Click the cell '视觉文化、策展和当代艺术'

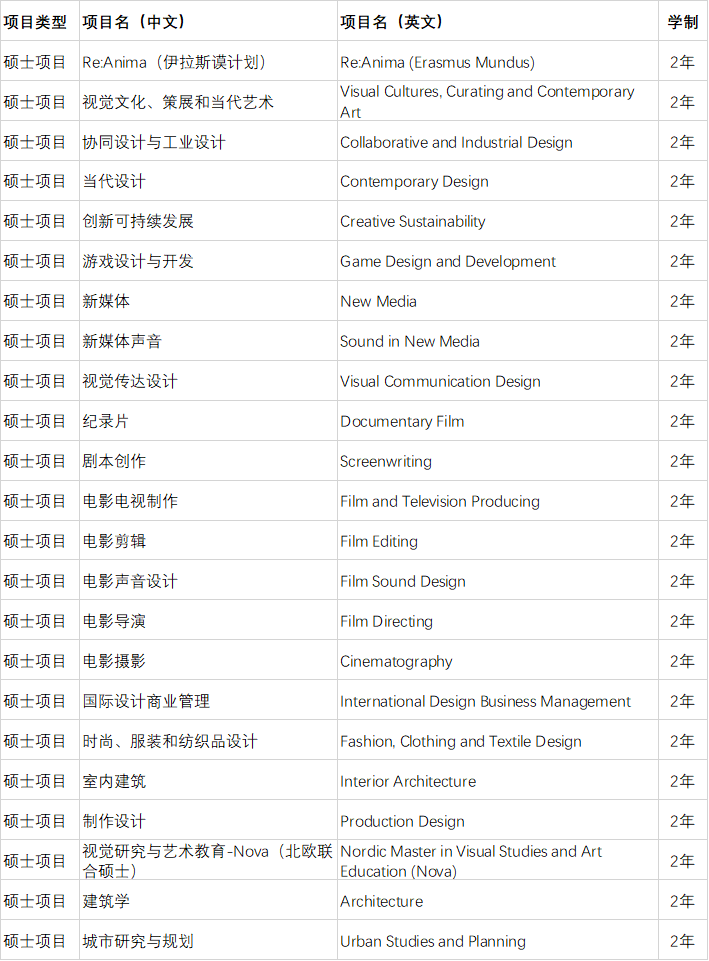click(x=208, y=101)
